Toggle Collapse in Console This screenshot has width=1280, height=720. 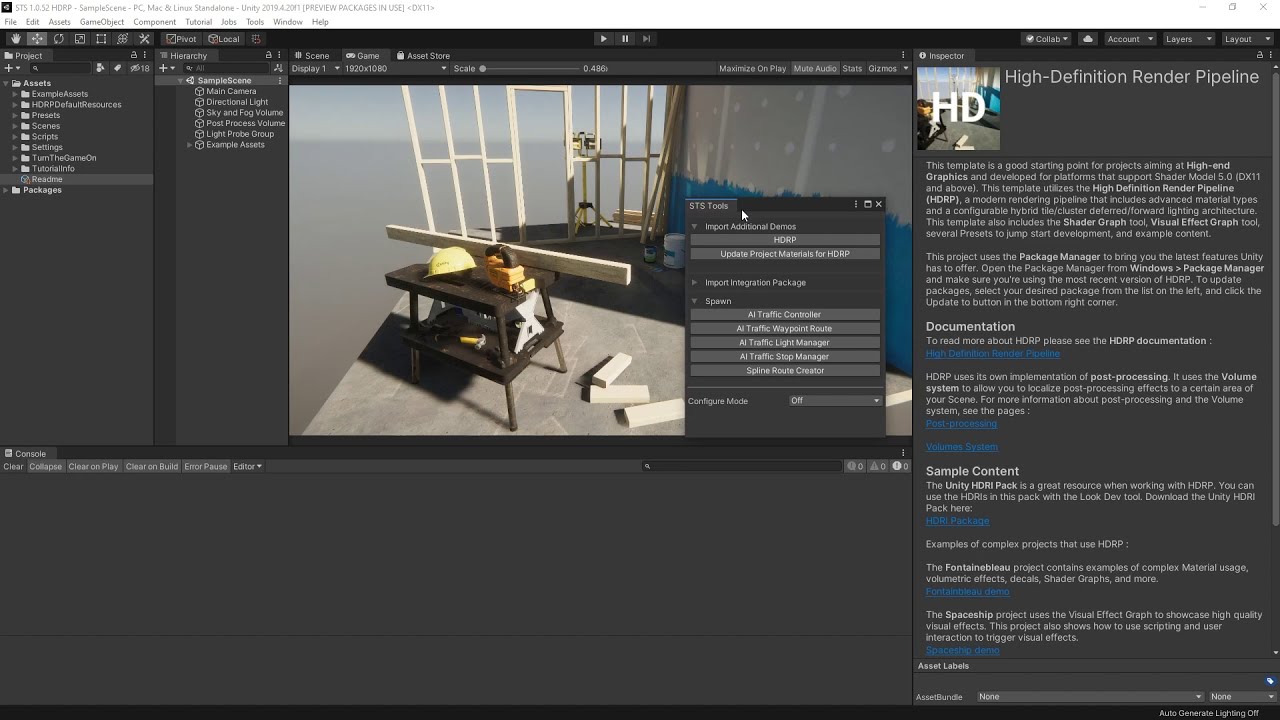point(45,467)
